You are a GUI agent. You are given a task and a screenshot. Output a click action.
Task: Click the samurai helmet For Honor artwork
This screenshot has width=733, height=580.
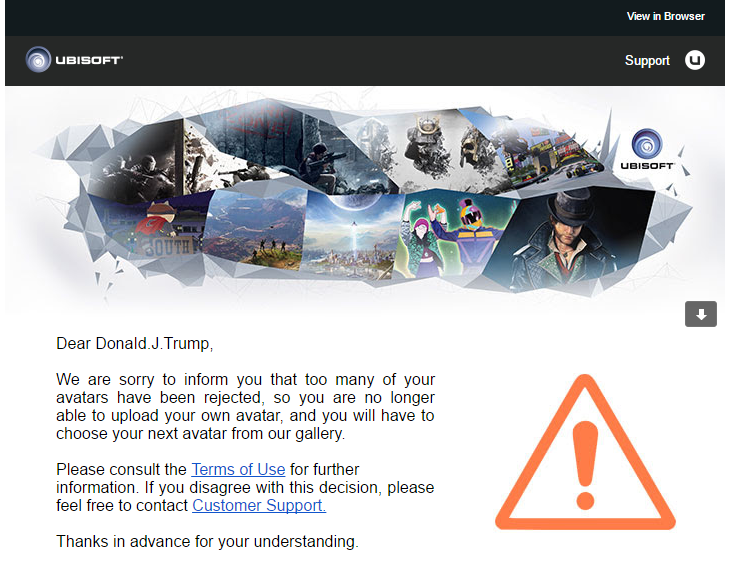click(x=428, y=150)
